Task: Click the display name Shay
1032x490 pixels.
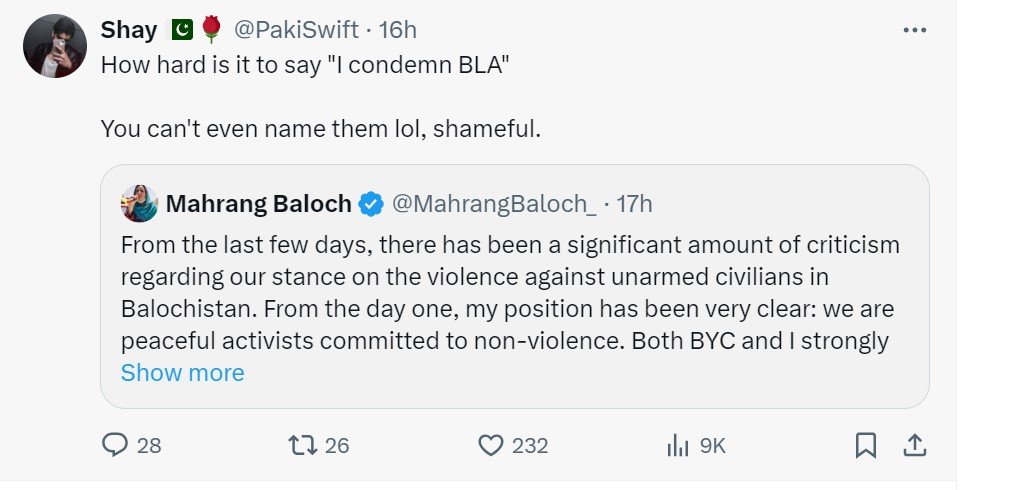Action: pos(128,31)
